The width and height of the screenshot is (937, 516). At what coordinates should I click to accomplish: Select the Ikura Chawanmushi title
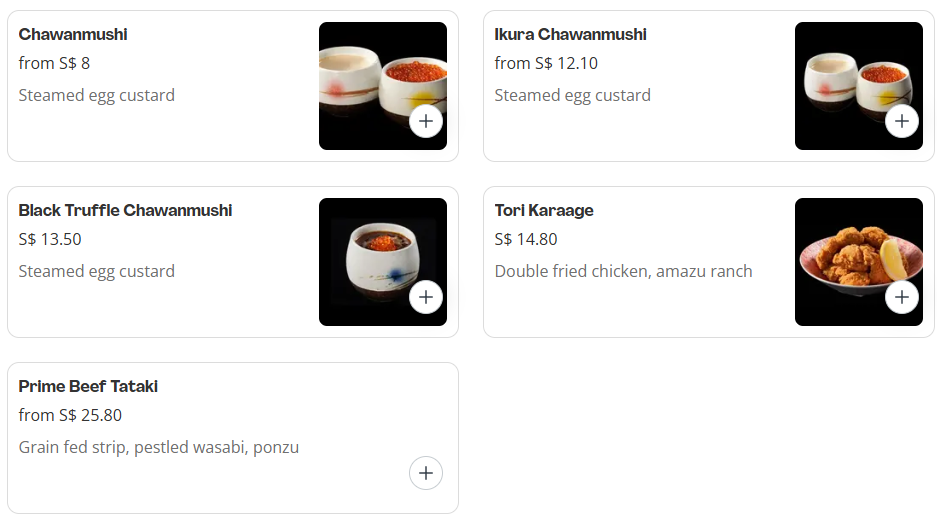pos(570,35)
